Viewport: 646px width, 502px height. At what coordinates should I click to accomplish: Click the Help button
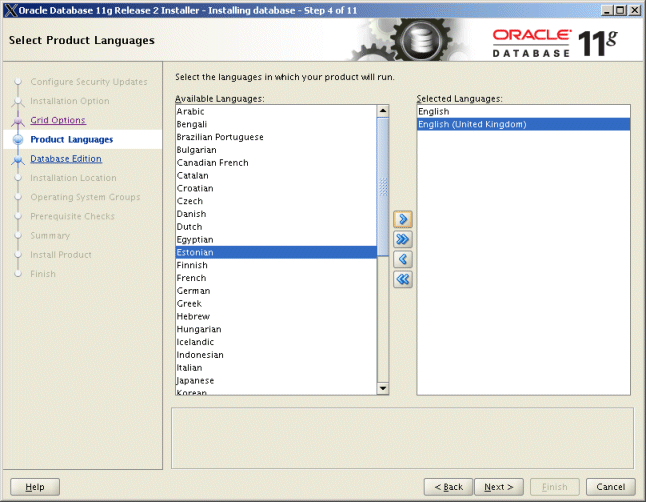35,487
